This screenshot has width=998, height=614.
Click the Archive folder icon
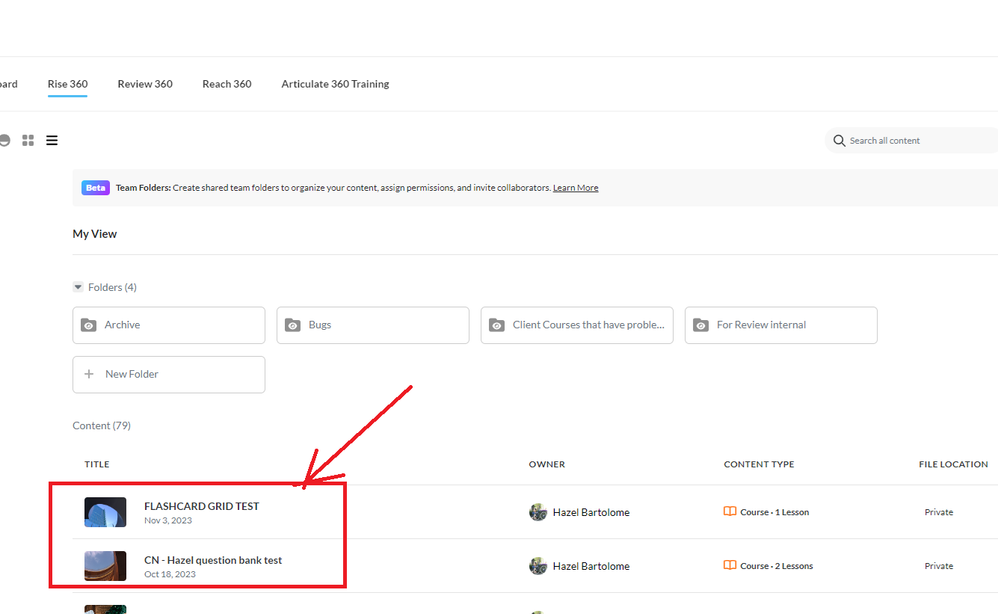(89, 325)
